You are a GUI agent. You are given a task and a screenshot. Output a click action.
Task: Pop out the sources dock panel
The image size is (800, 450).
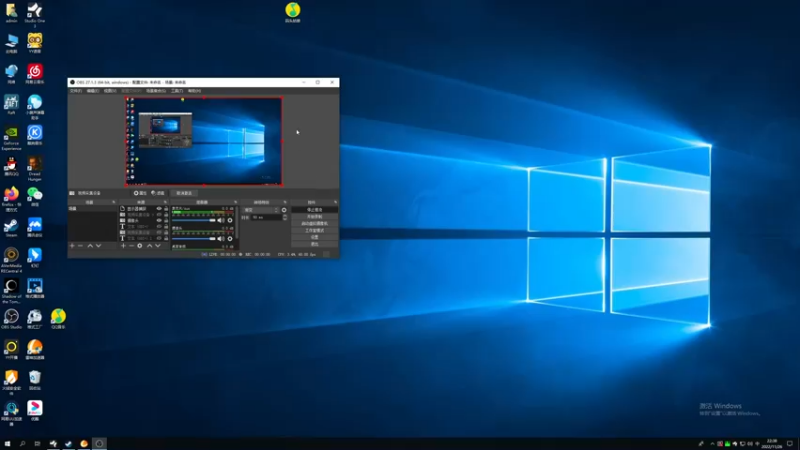pyautogui.click(x=165, y=203)
